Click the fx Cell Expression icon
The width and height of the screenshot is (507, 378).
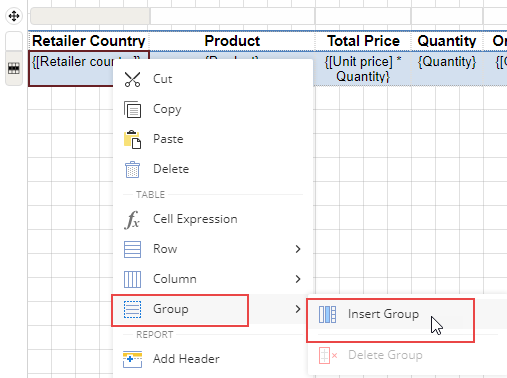[x=132, y=220]
